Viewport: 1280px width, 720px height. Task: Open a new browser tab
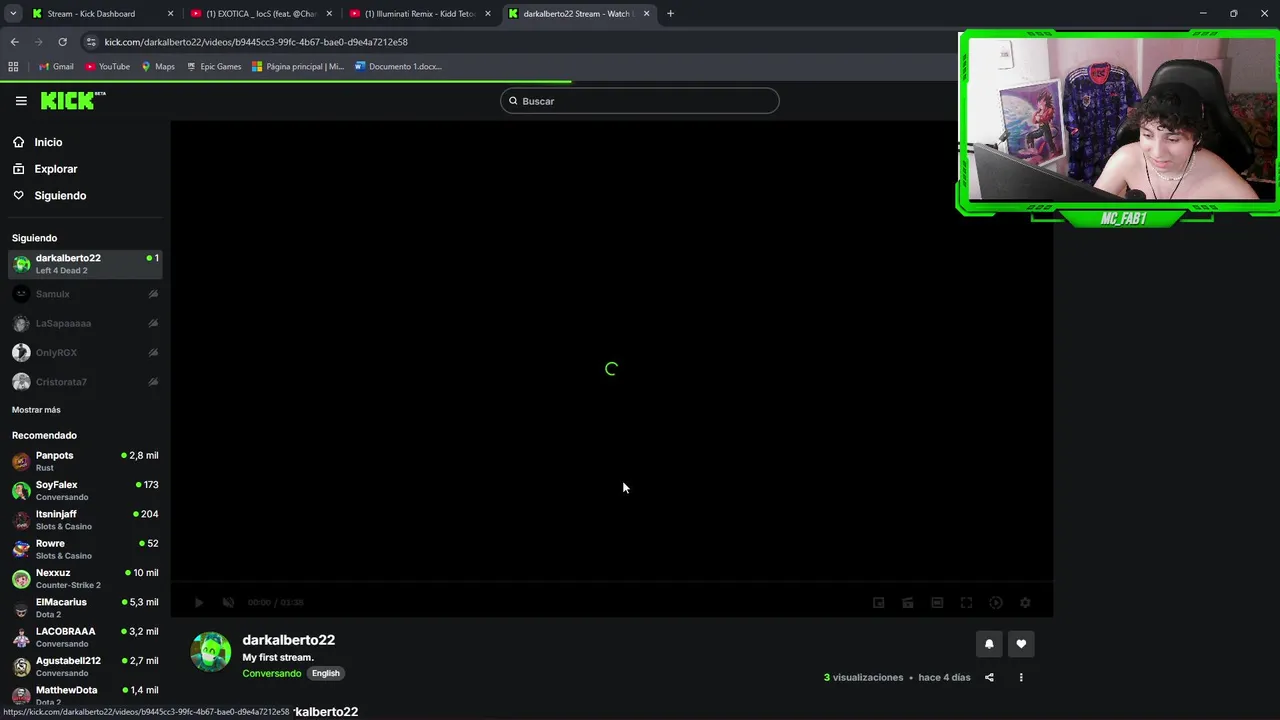[x=670, y=14]
